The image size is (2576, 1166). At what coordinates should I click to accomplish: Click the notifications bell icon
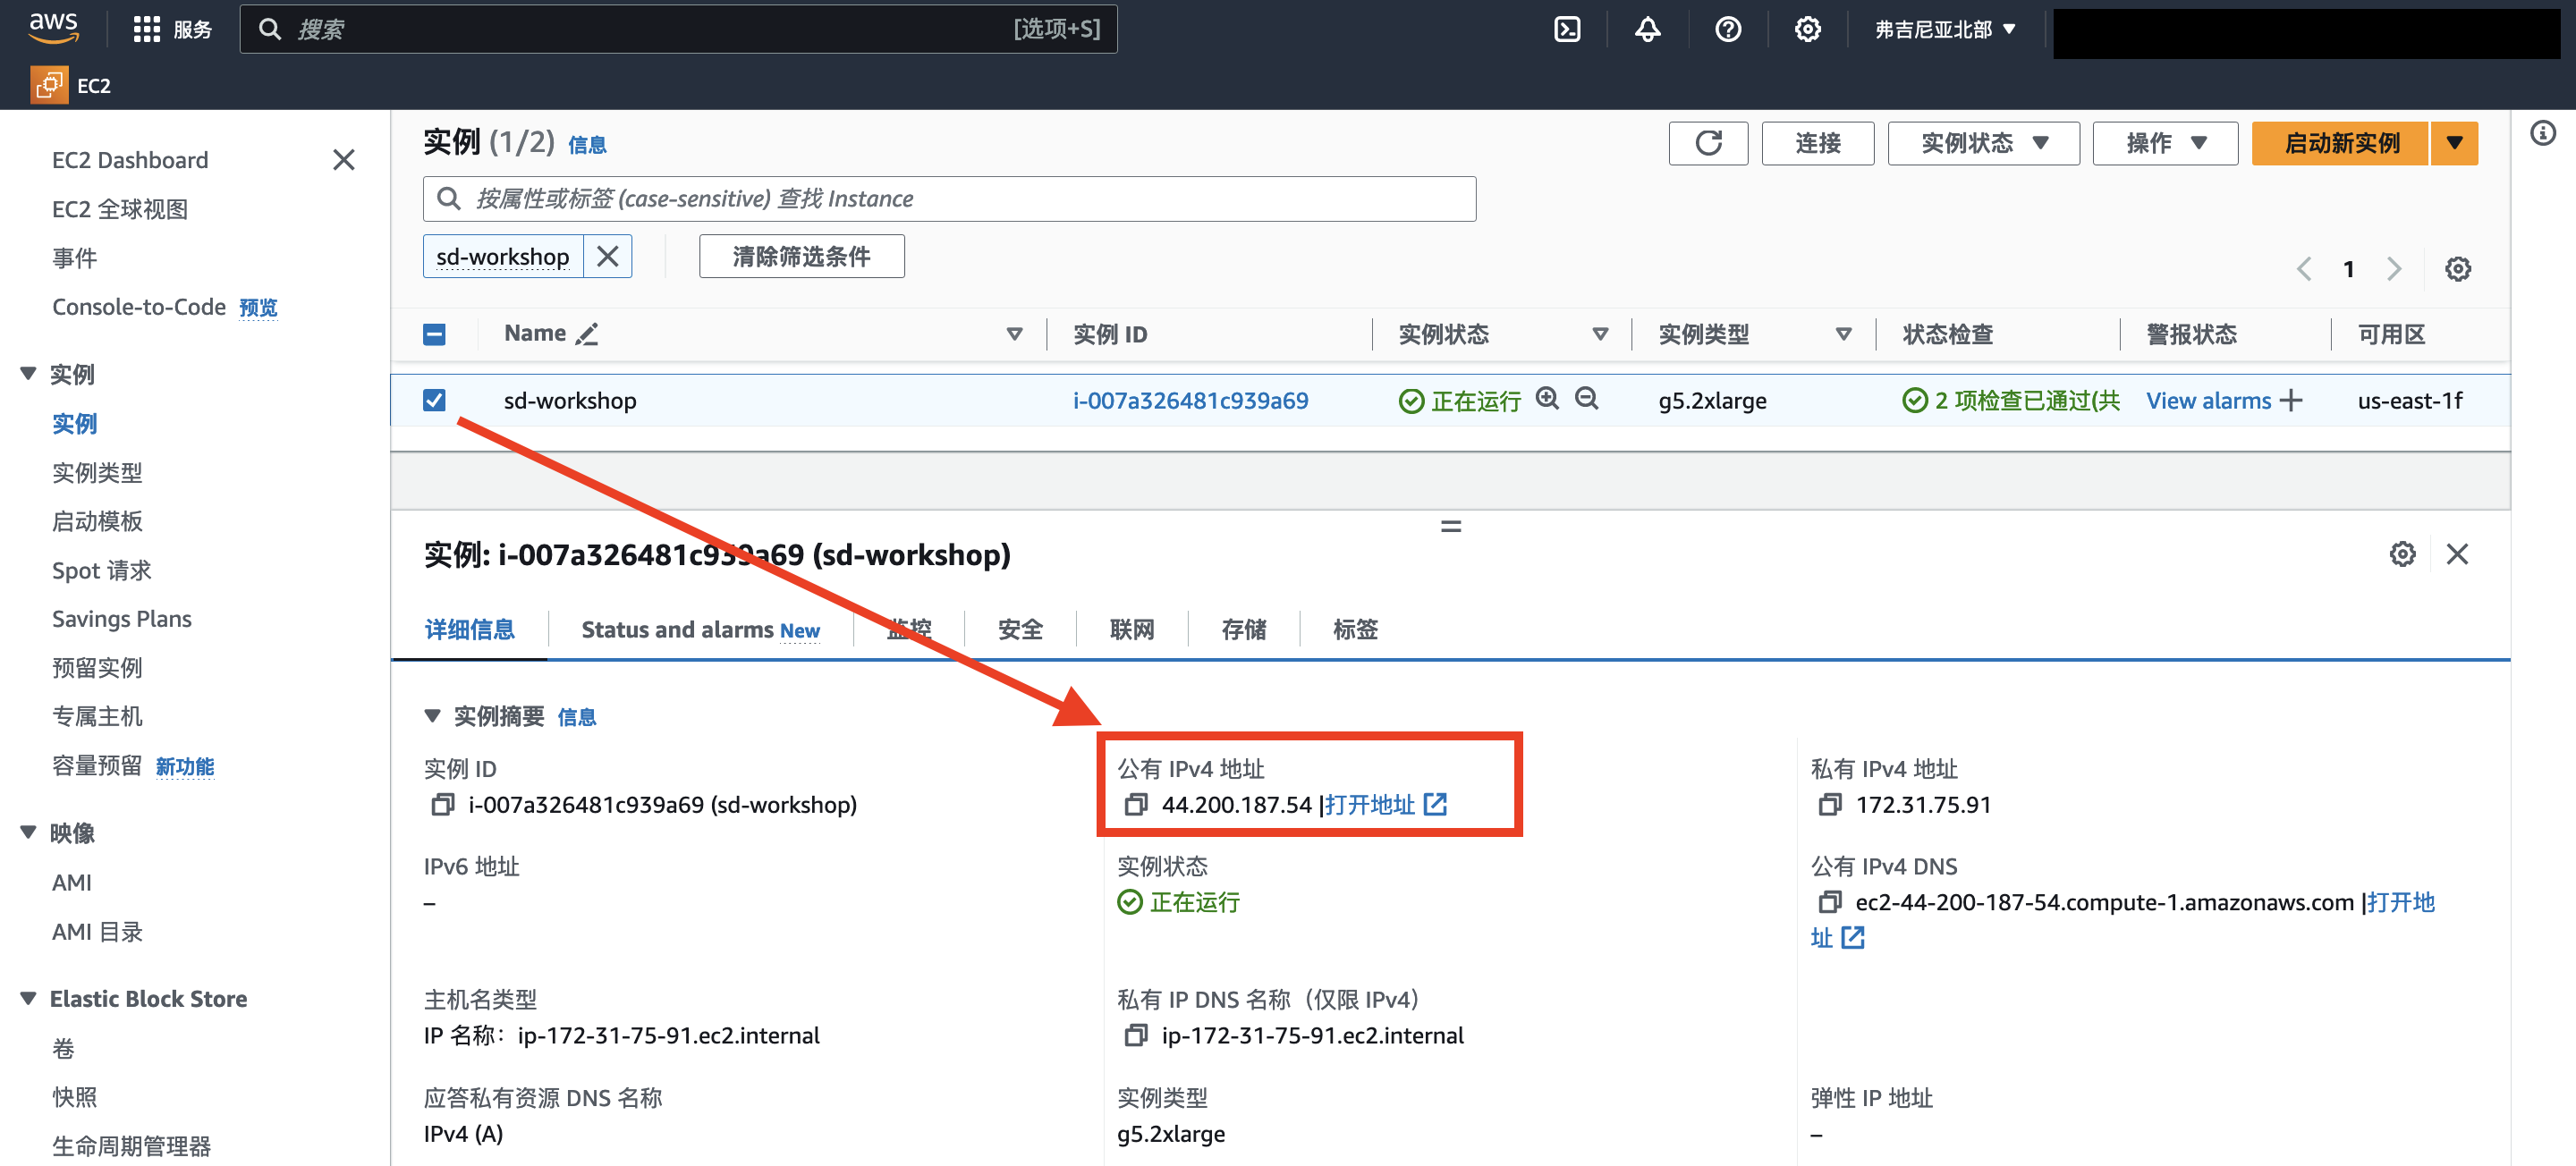(1647, 29)
